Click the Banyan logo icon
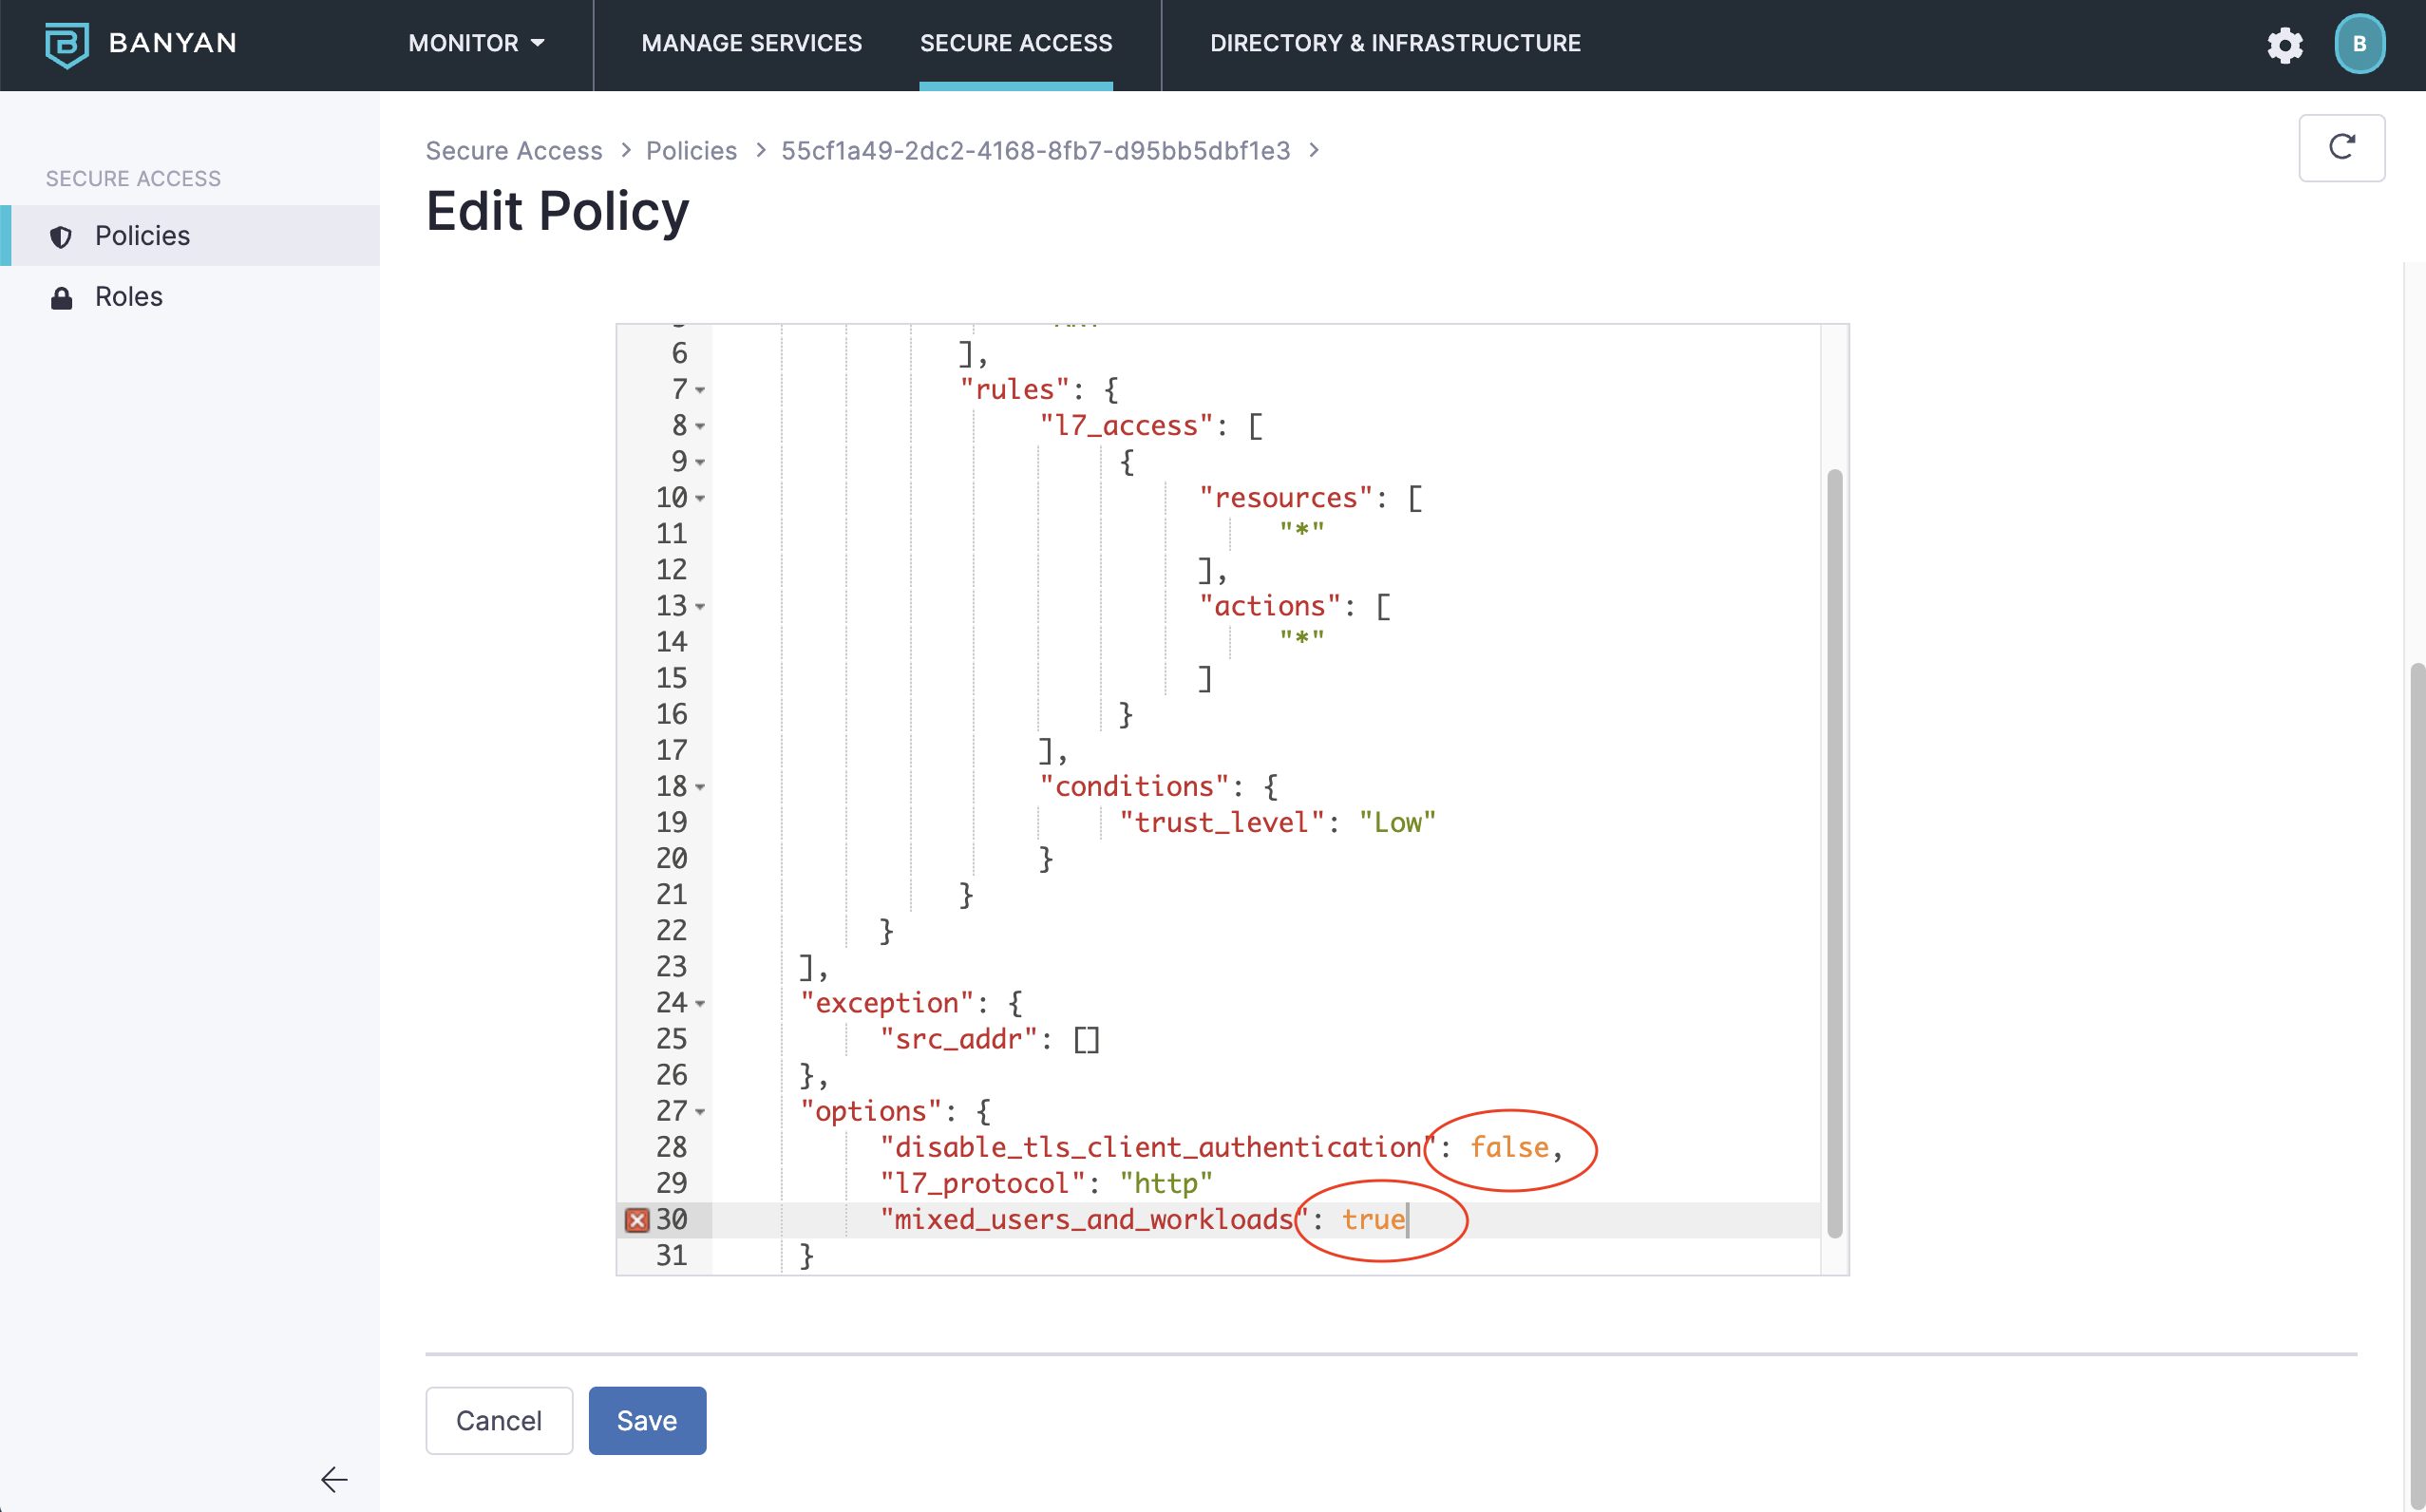 pos(66,44)
